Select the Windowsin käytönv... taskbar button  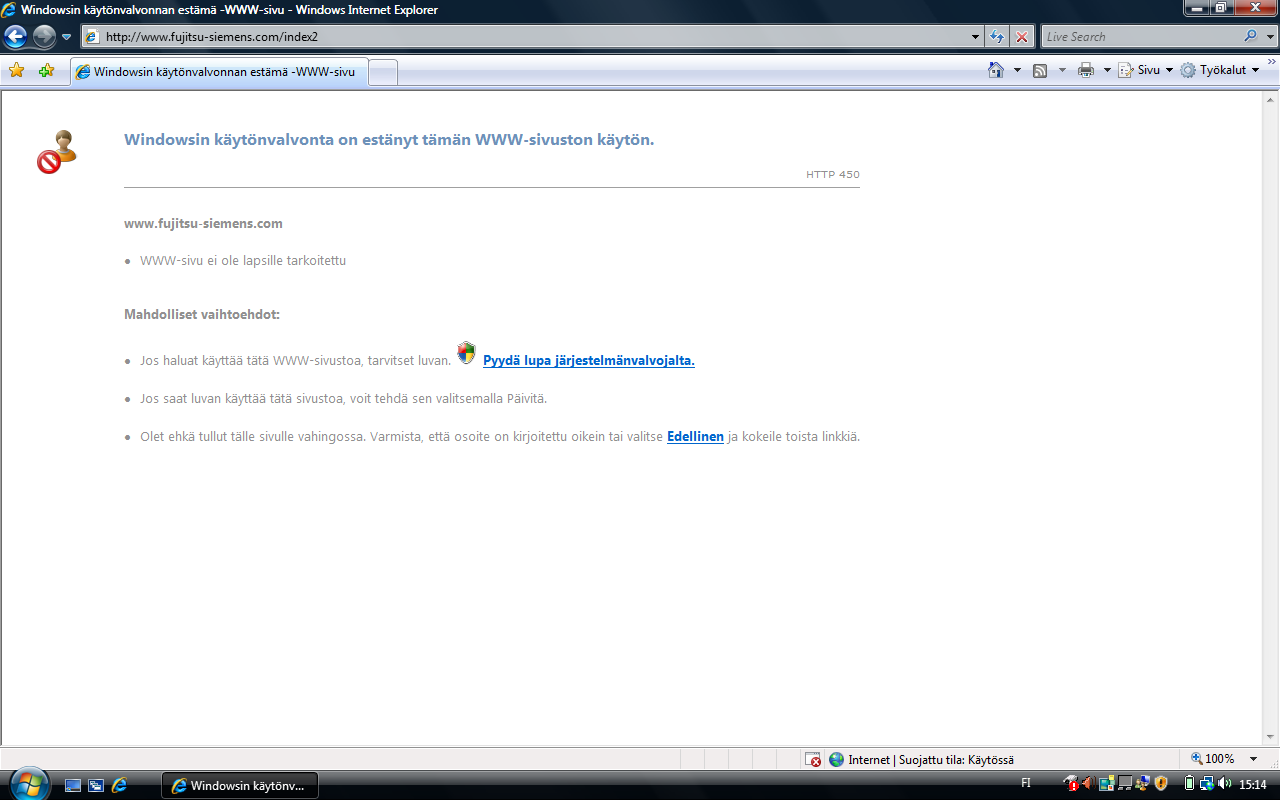tap(240, 786)
